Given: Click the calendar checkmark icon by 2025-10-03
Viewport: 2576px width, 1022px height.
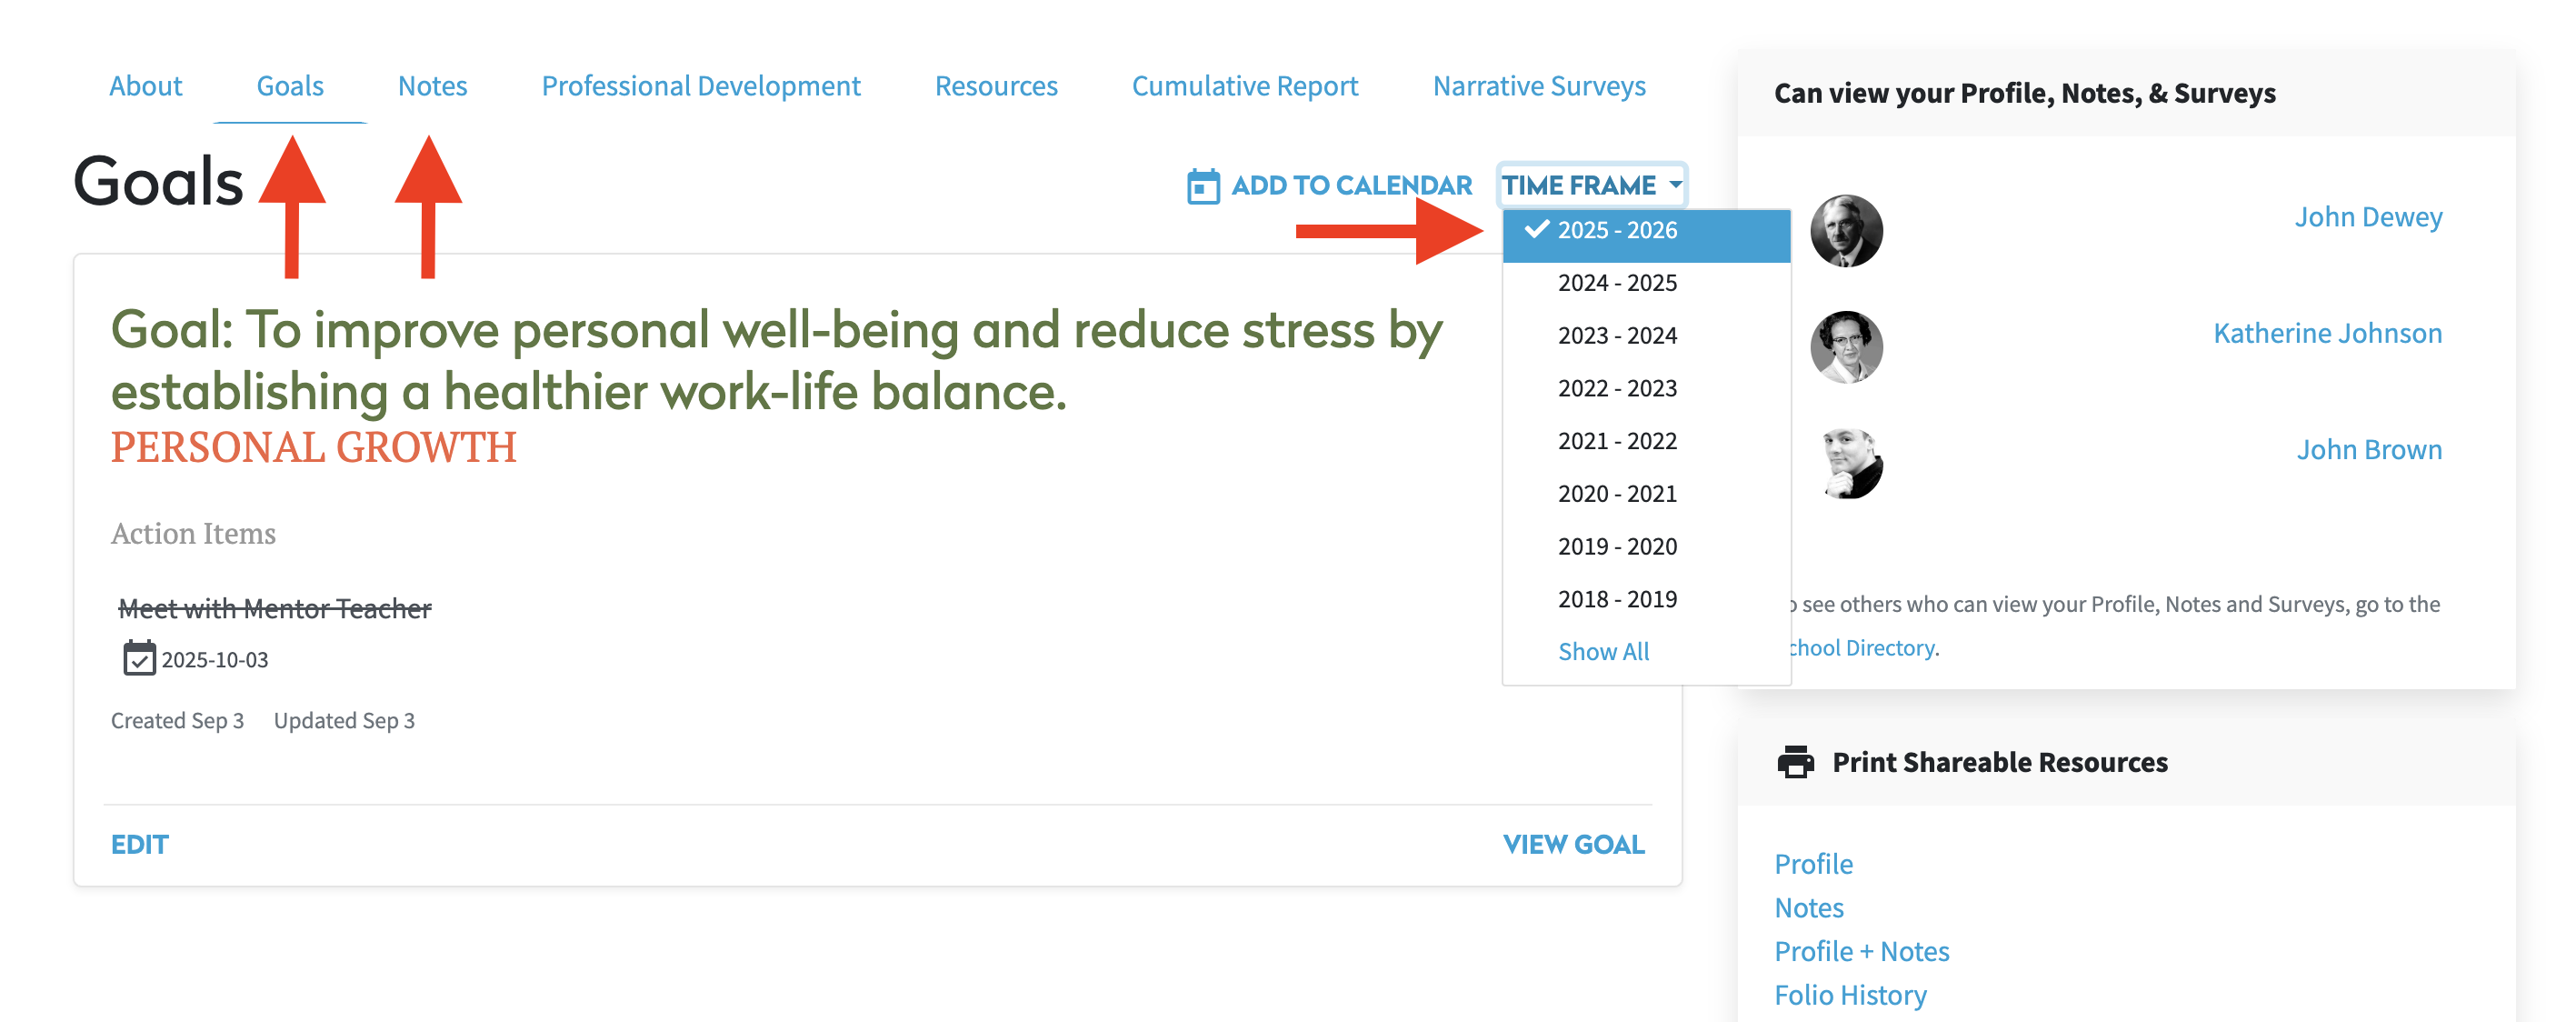Looking at the screenshot, I should [139, 659].
